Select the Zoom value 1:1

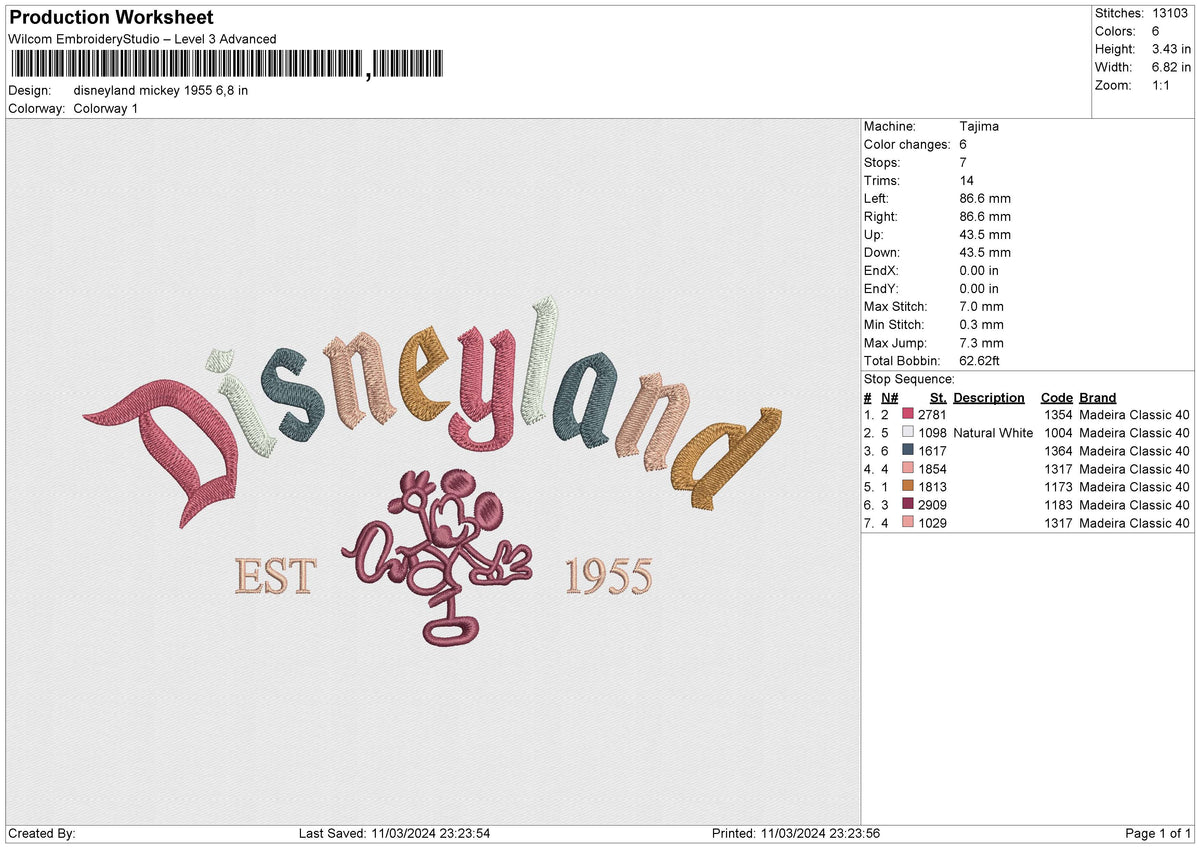[1162, 85]
